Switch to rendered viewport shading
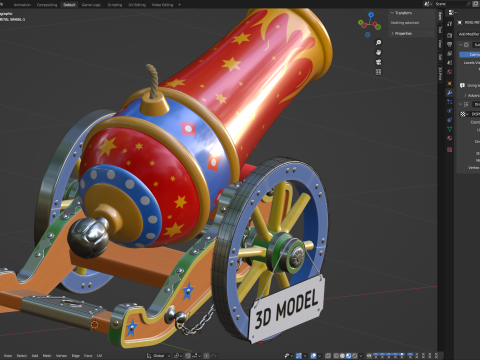The height and width of the screenshot is (360, 480). click(355, 356)
